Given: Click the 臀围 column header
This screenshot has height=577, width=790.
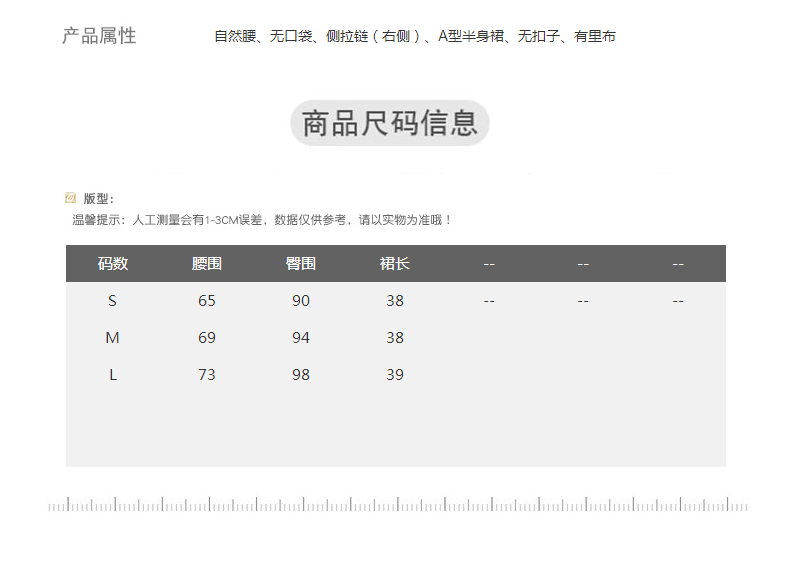Looking at the screenshot, I should (x=301, y=264).
